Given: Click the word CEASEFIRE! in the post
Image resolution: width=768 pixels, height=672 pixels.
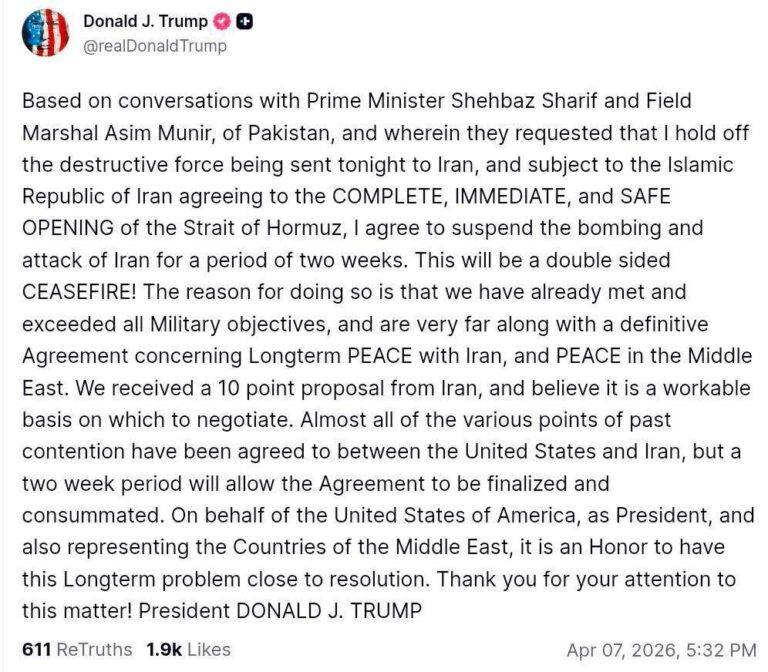Looking at the screenshot, I should [x=79, y=292].
